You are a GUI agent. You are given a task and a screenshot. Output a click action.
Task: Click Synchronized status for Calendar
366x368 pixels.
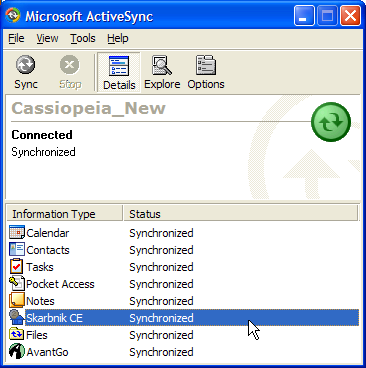pos(161,233)
